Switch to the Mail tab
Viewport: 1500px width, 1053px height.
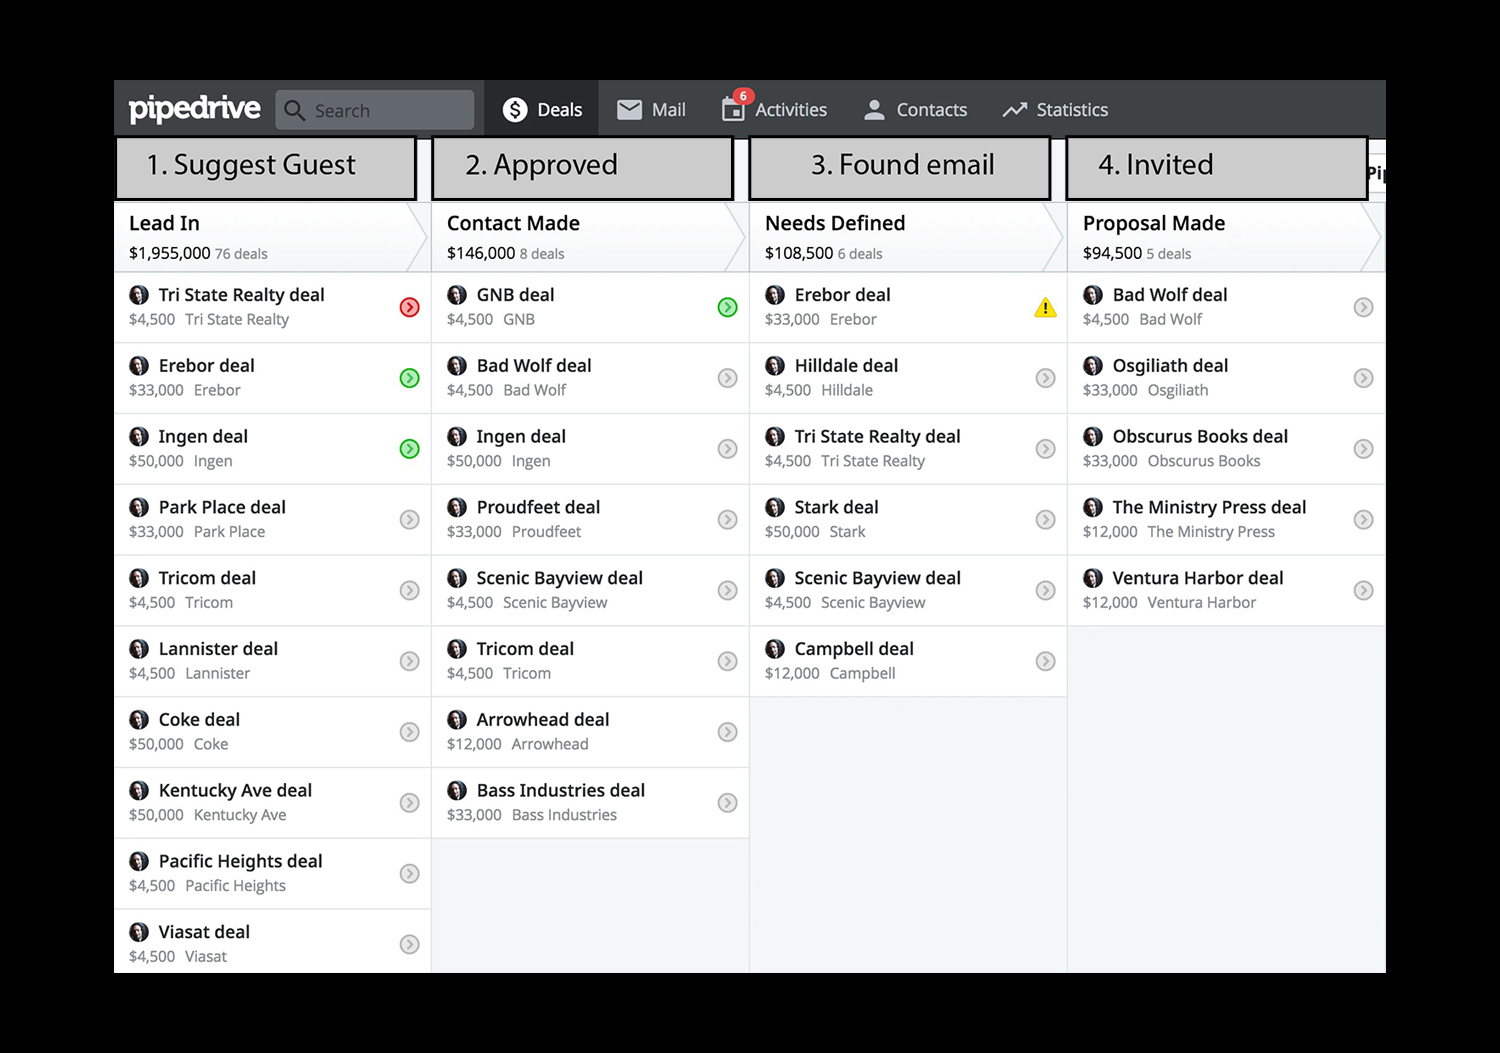(651, 109)
